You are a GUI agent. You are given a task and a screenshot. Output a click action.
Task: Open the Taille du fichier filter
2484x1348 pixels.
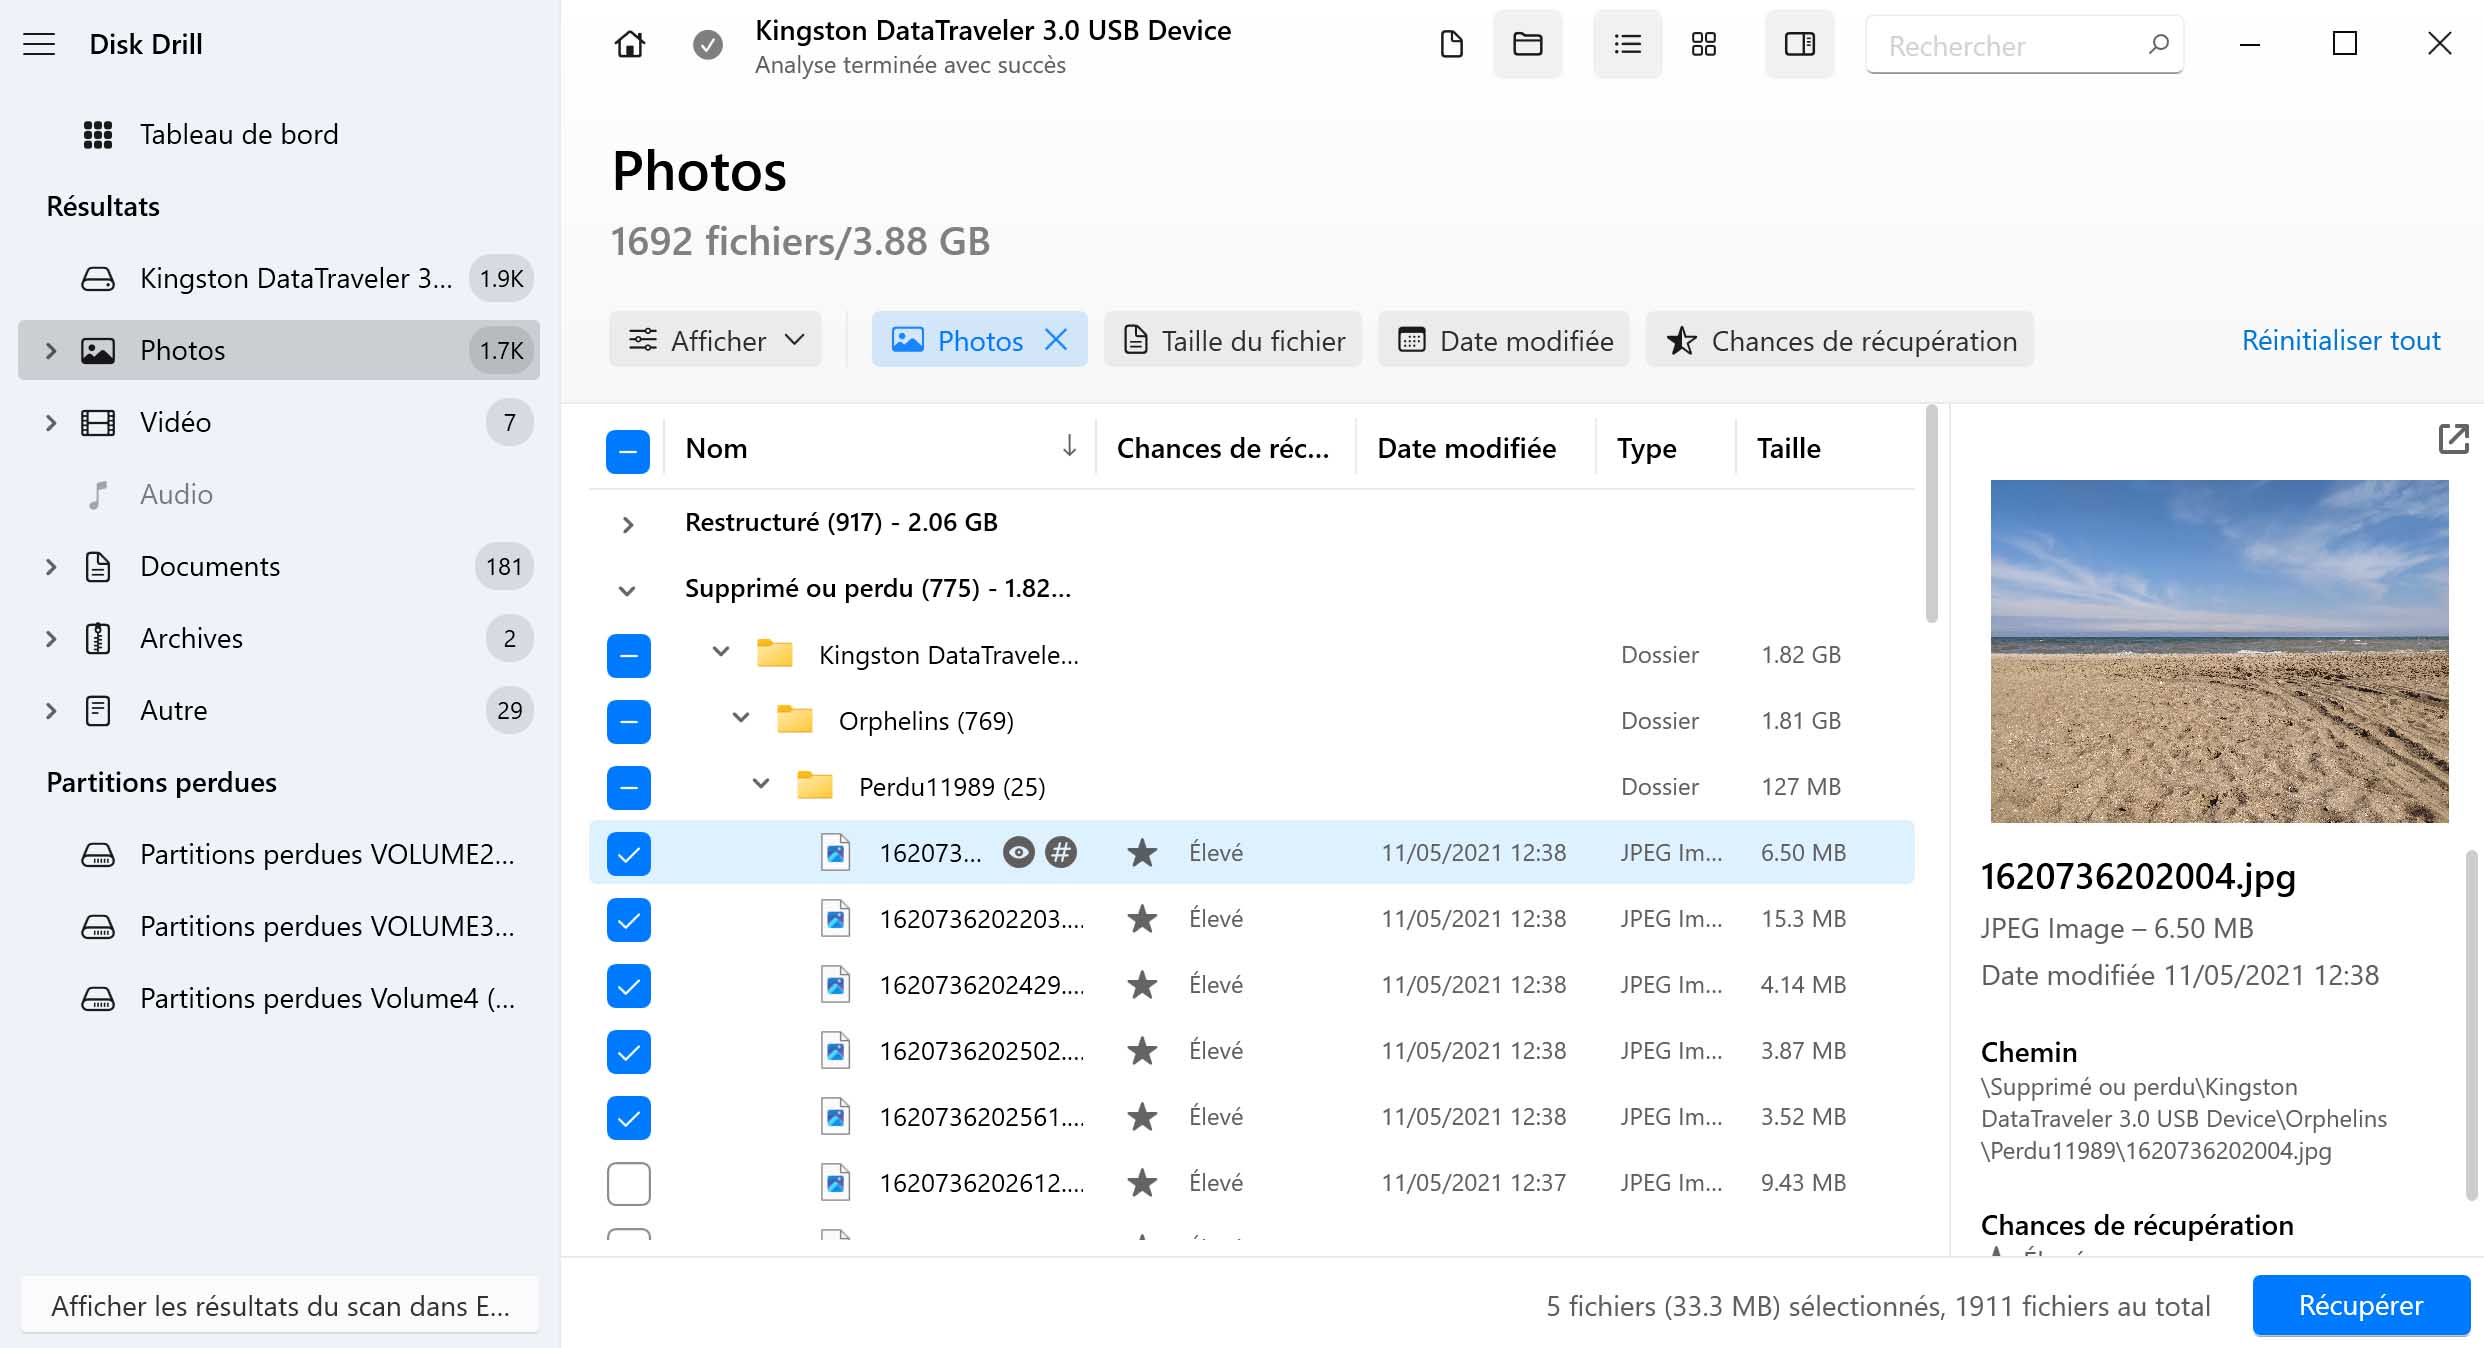click(x=1233, y=340)
